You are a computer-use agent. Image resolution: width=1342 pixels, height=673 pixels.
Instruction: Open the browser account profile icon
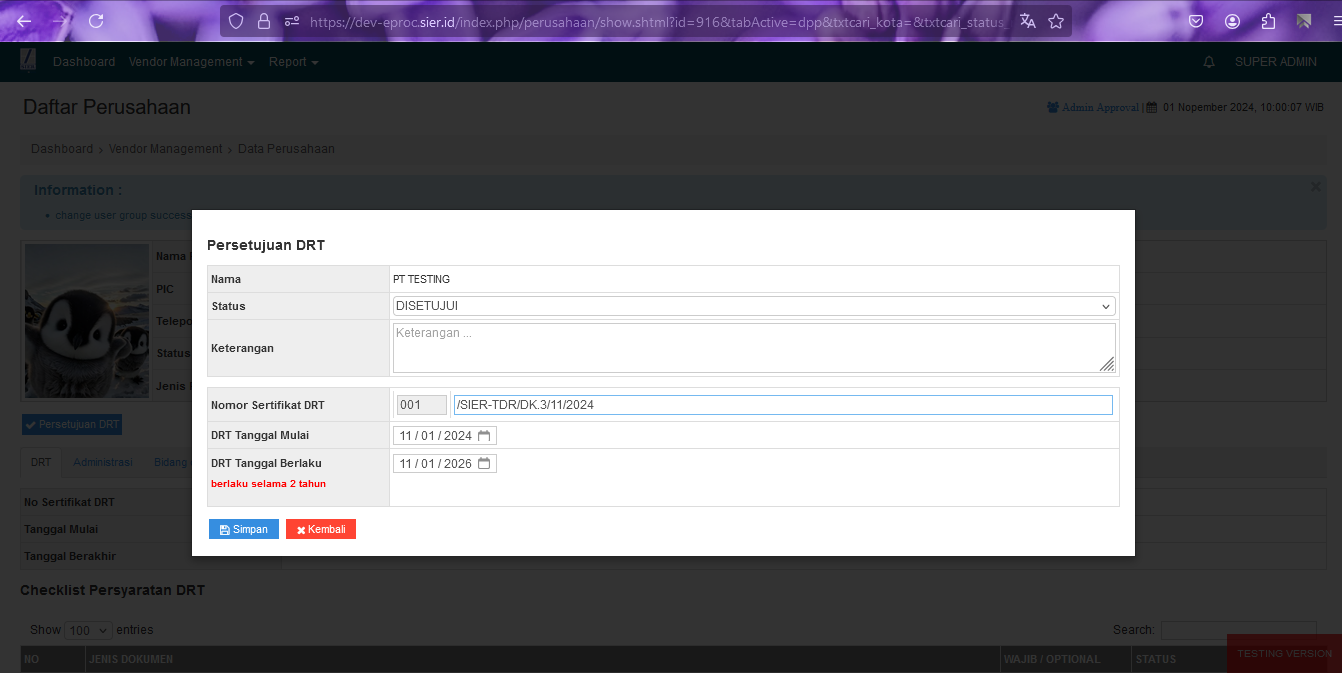1232,21
